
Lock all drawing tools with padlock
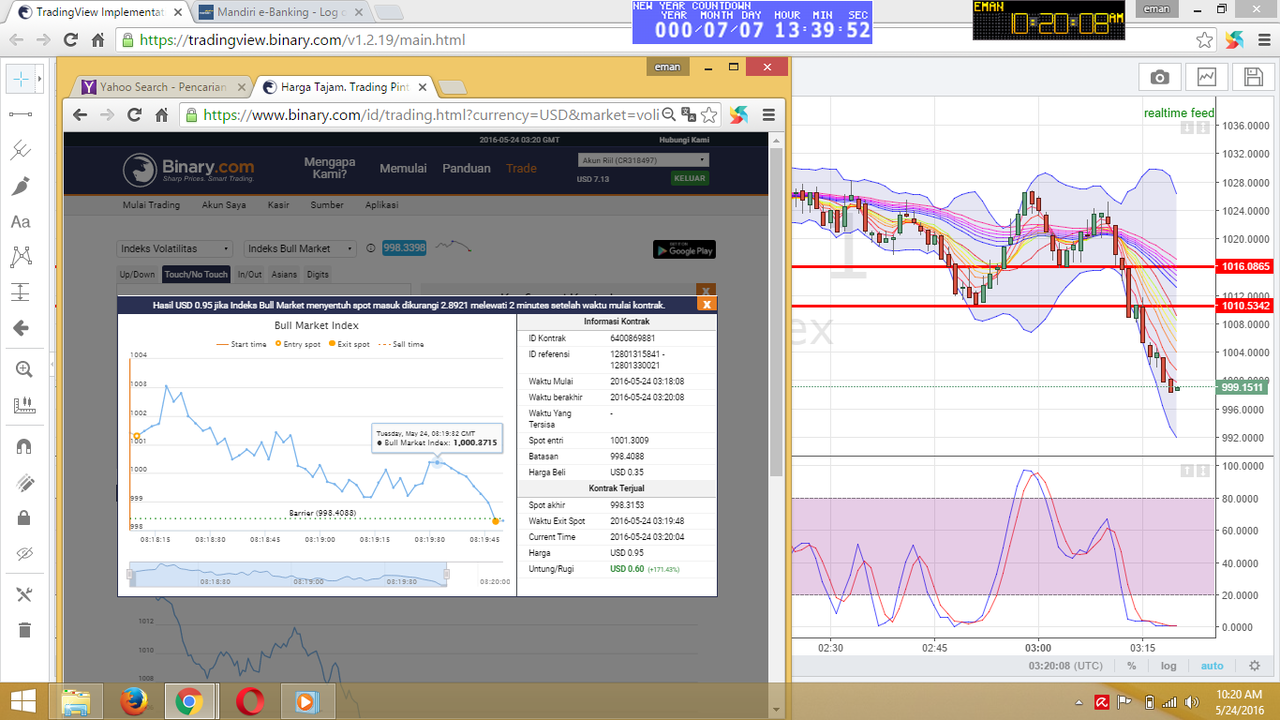(24, 518)
